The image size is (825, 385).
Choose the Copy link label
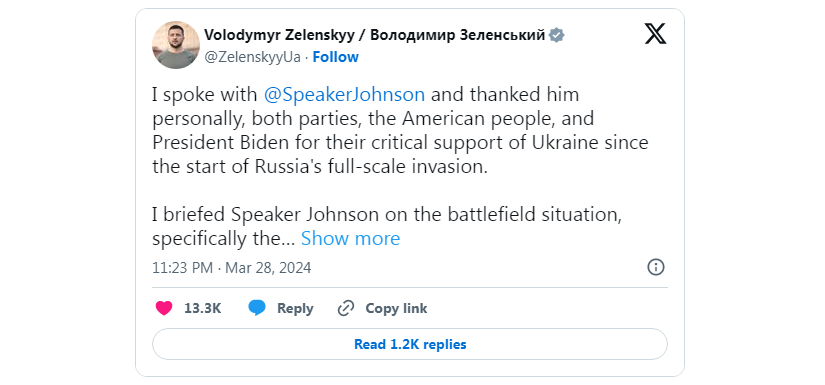click(396, 308)
